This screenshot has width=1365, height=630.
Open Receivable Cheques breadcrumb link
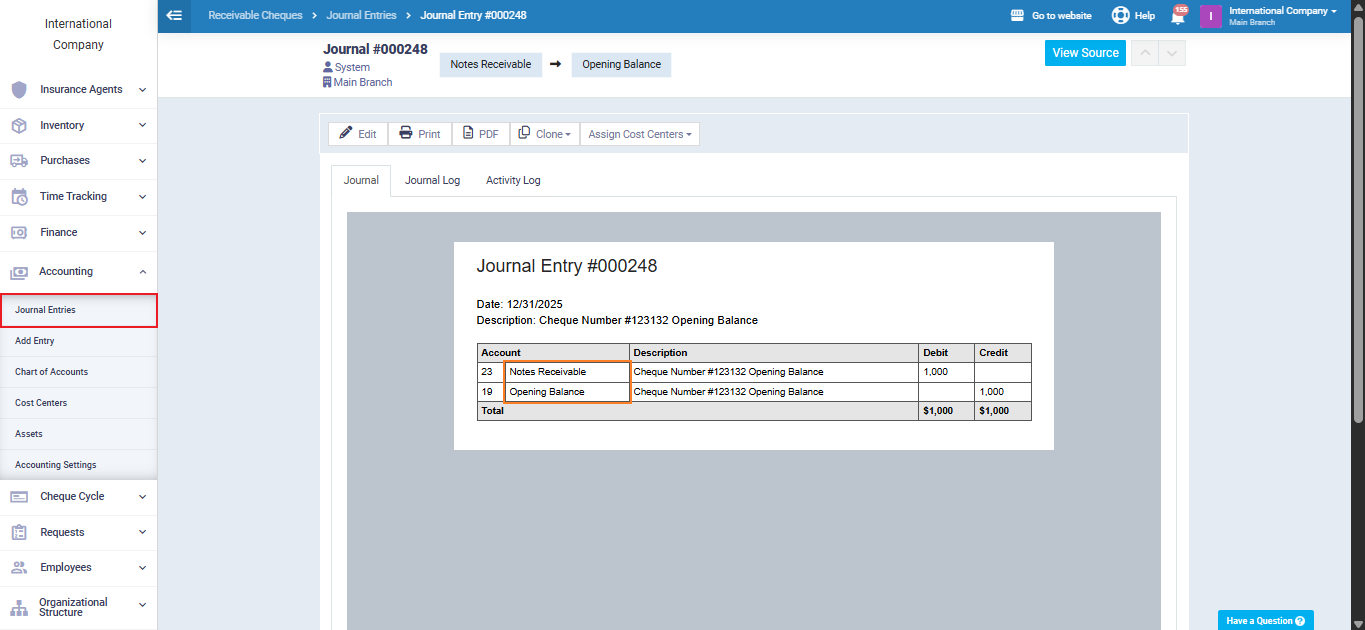[255, 16]
